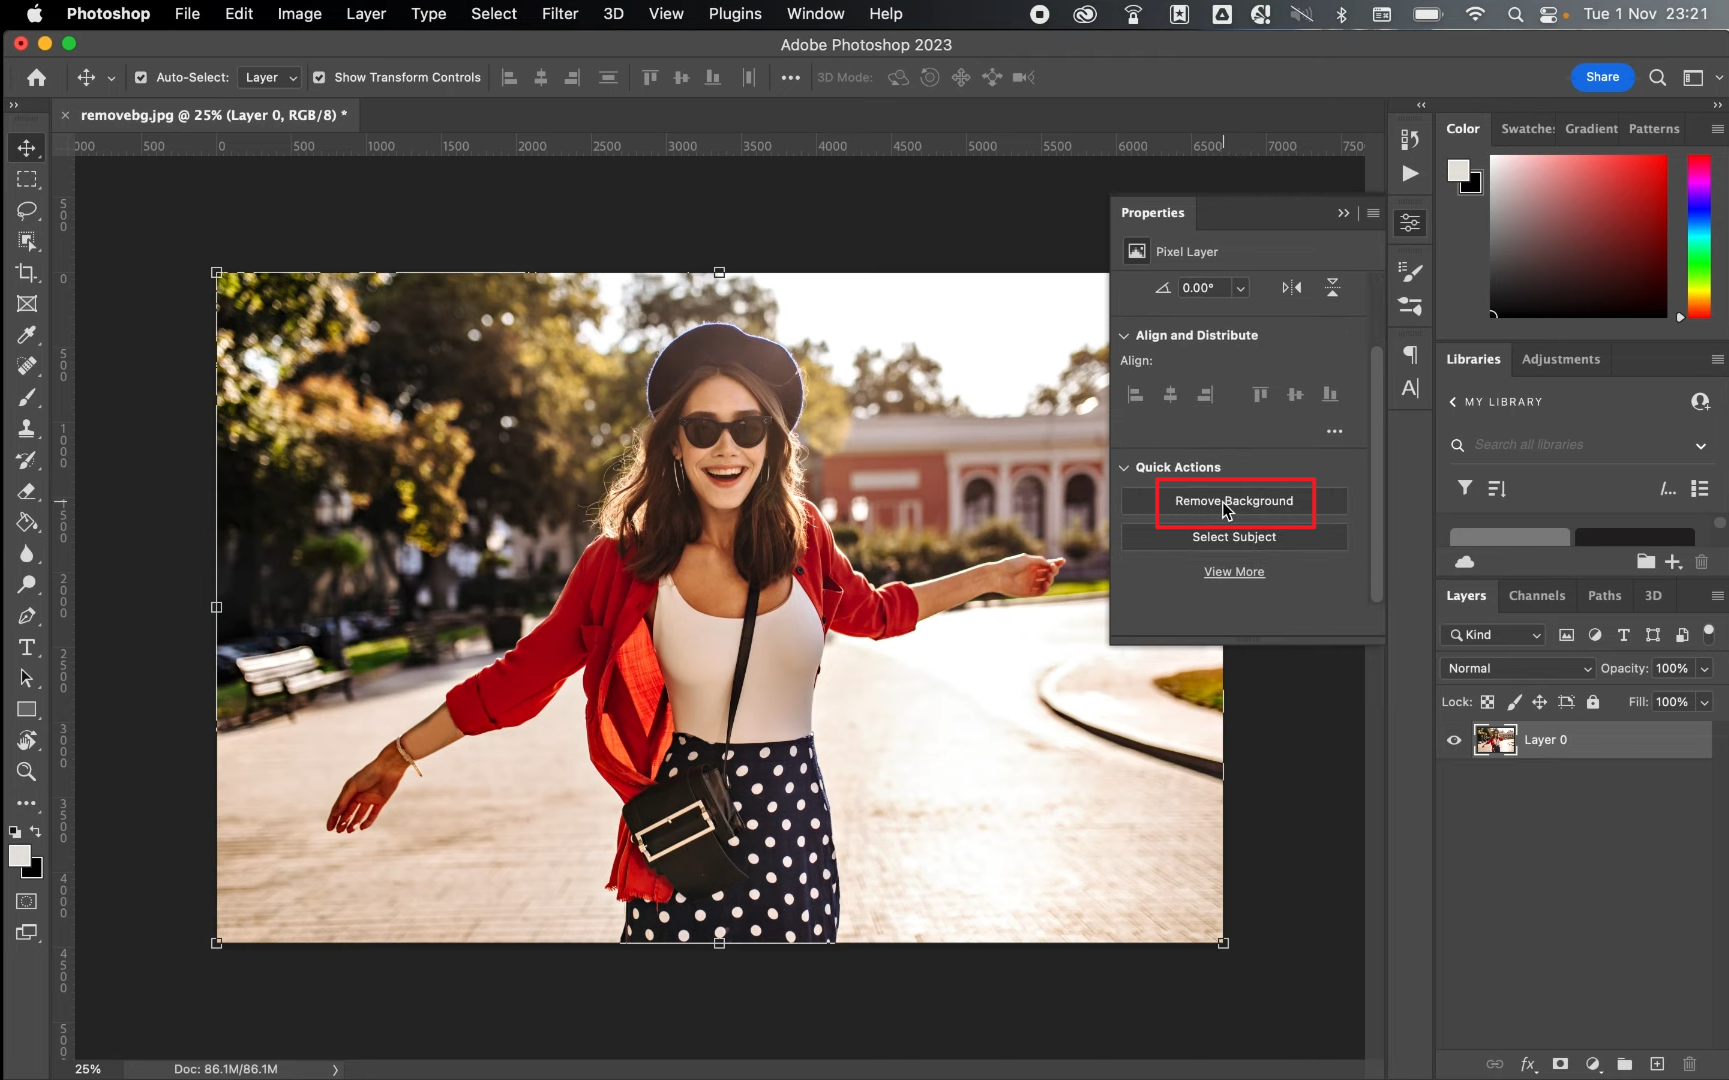Open the Filter menu
The image size is (1729, 1080).
tap(559, 14)
